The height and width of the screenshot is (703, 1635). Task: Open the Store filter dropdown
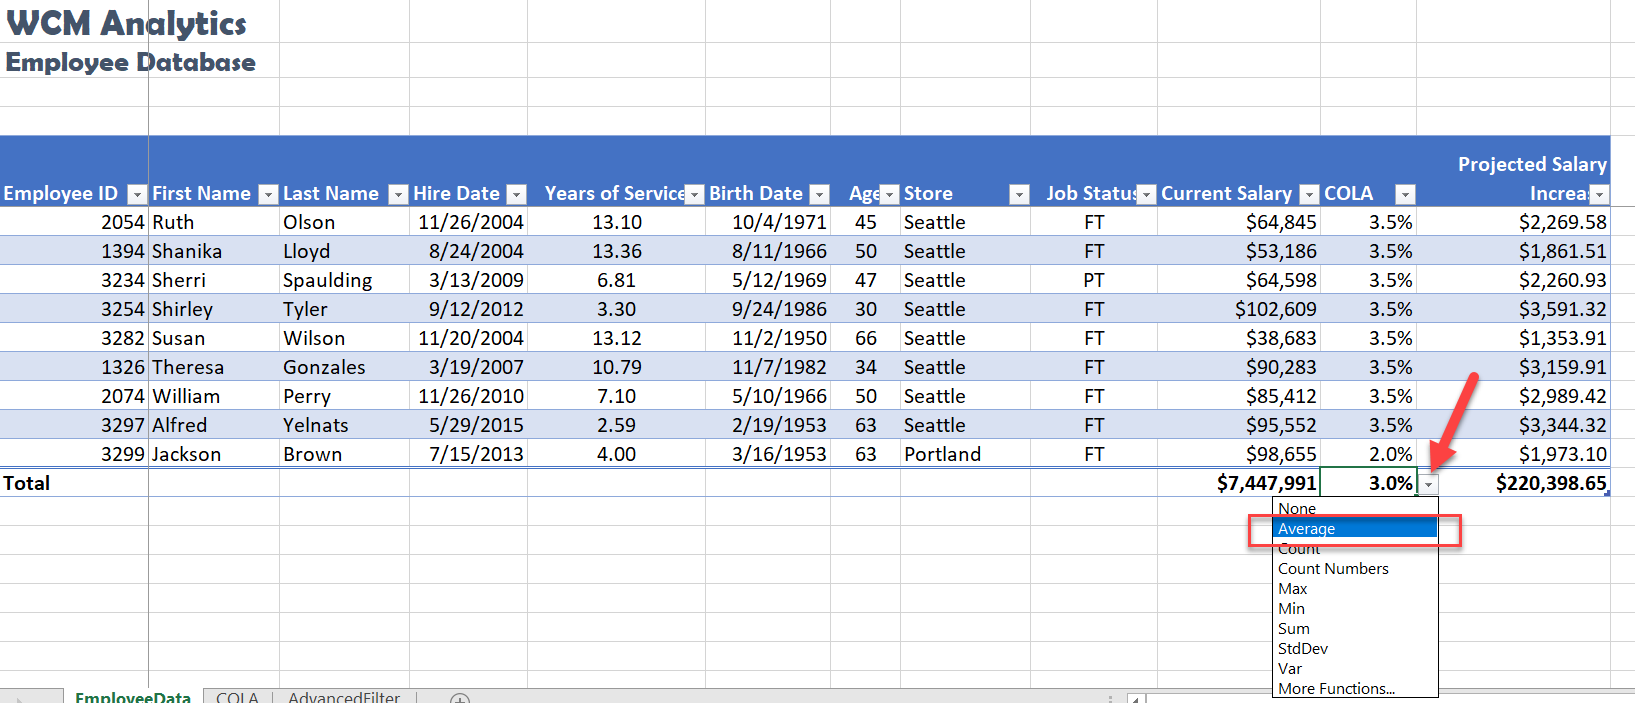coord(1019,194)
